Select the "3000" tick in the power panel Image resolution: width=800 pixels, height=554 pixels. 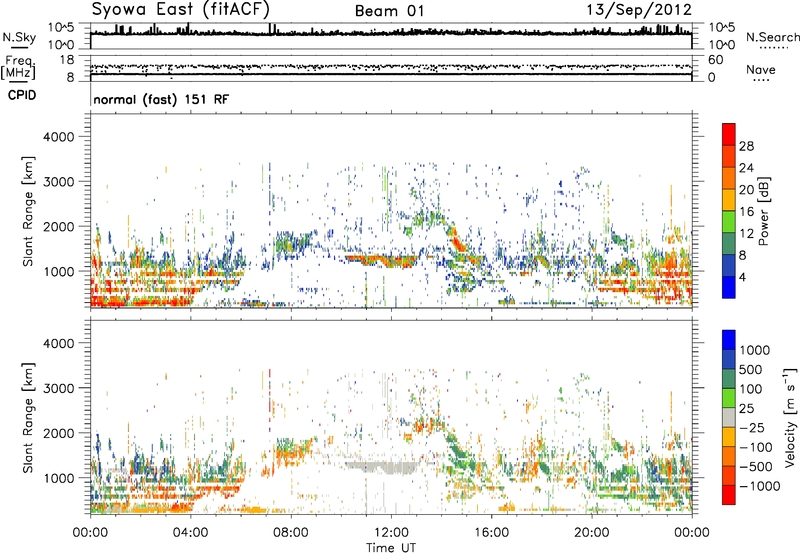click(59, 182)
